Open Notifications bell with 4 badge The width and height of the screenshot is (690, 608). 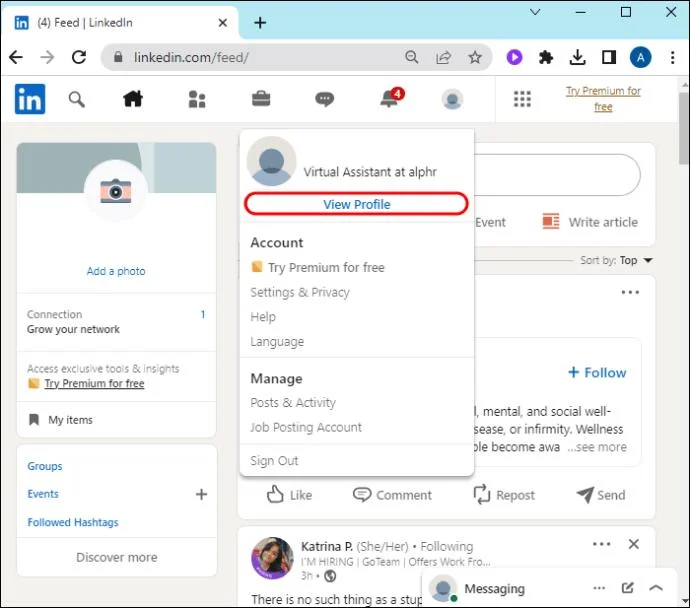point(391,98)
